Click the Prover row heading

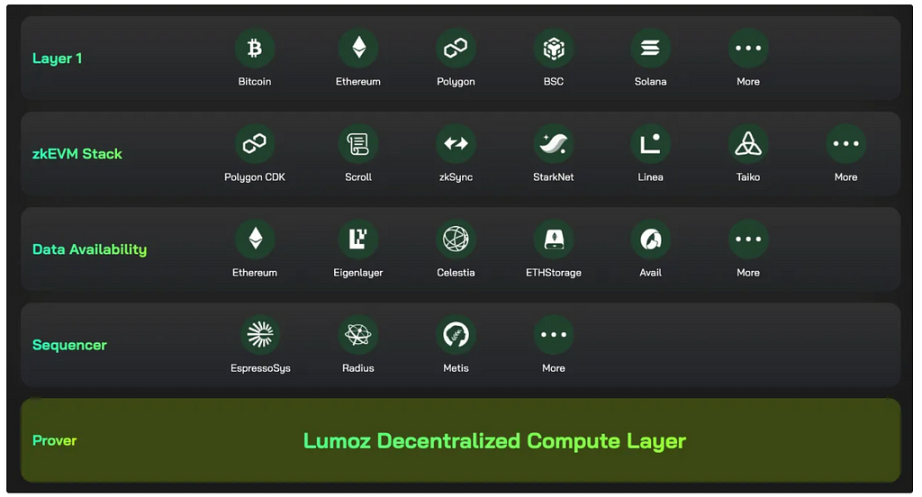pos(54,441)
